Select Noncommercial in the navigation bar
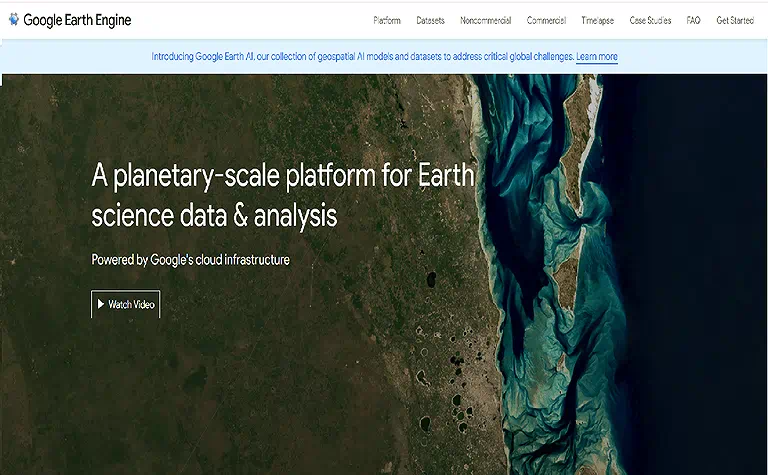This screenshot has width=768, height=475. click(485, 21)
